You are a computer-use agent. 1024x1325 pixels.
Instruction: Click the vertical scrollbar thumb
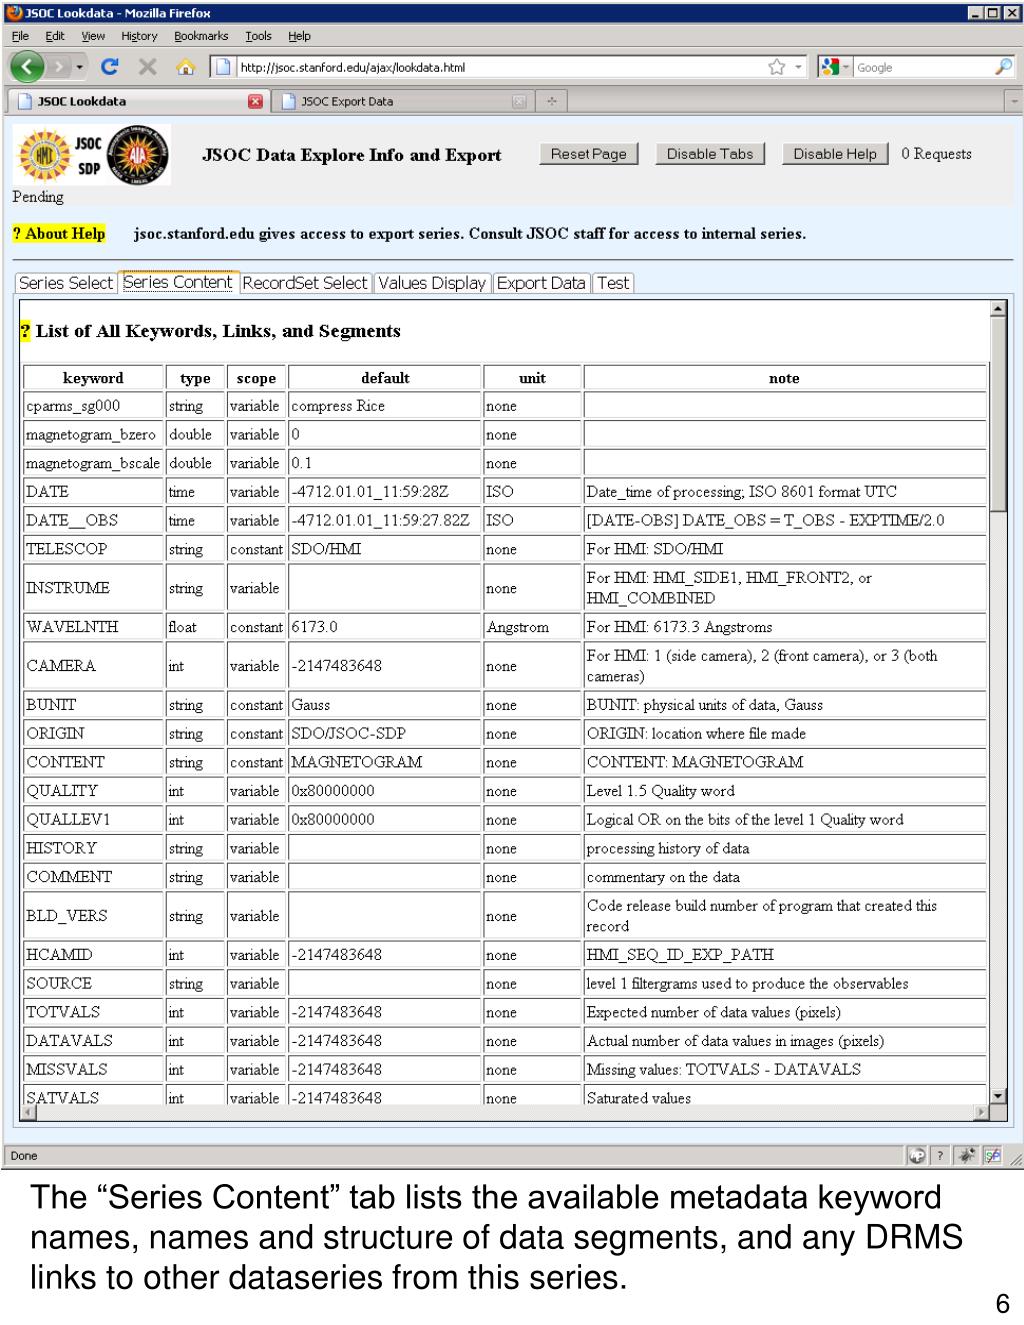point(998,415)
